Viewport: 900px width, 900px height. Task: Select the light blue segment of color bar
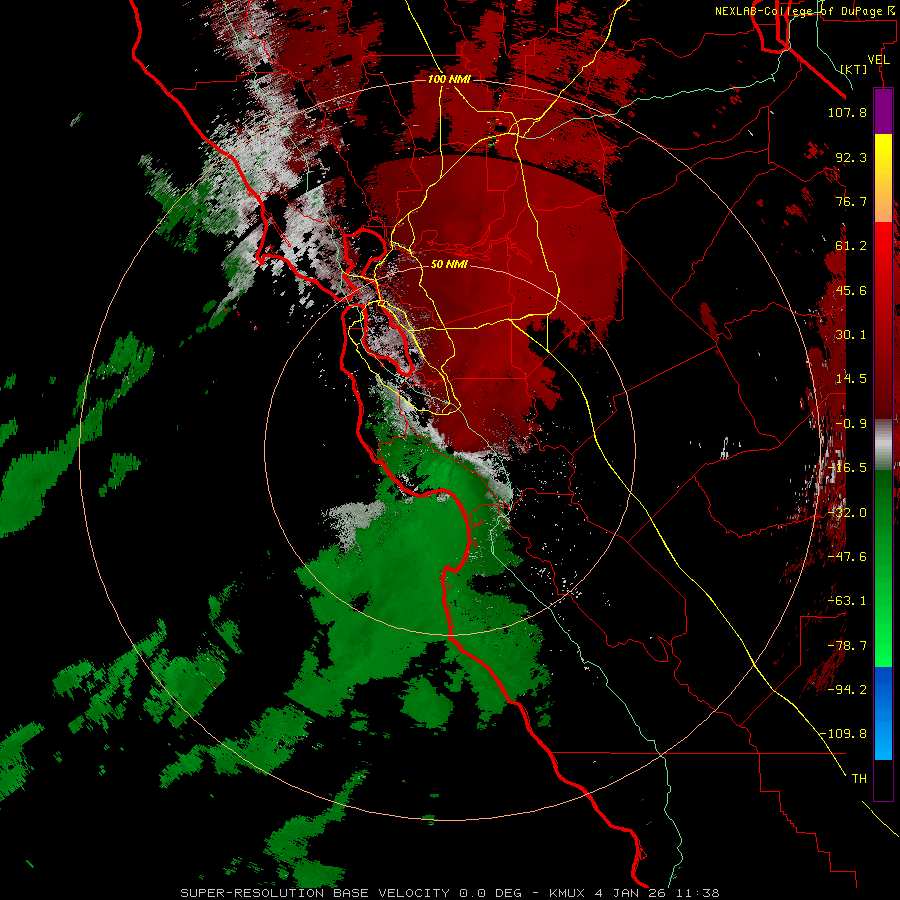[883, 738]
